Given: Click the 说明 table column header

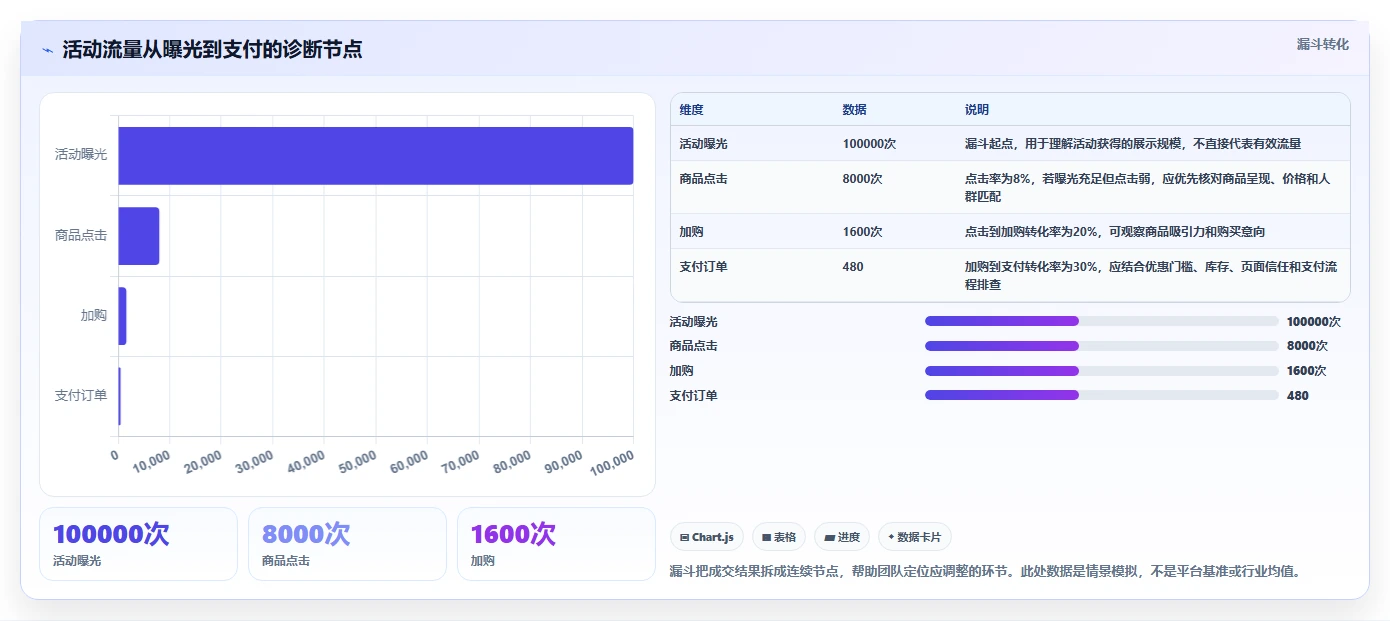Looking at the screenshot, I should tap(977, 110).
